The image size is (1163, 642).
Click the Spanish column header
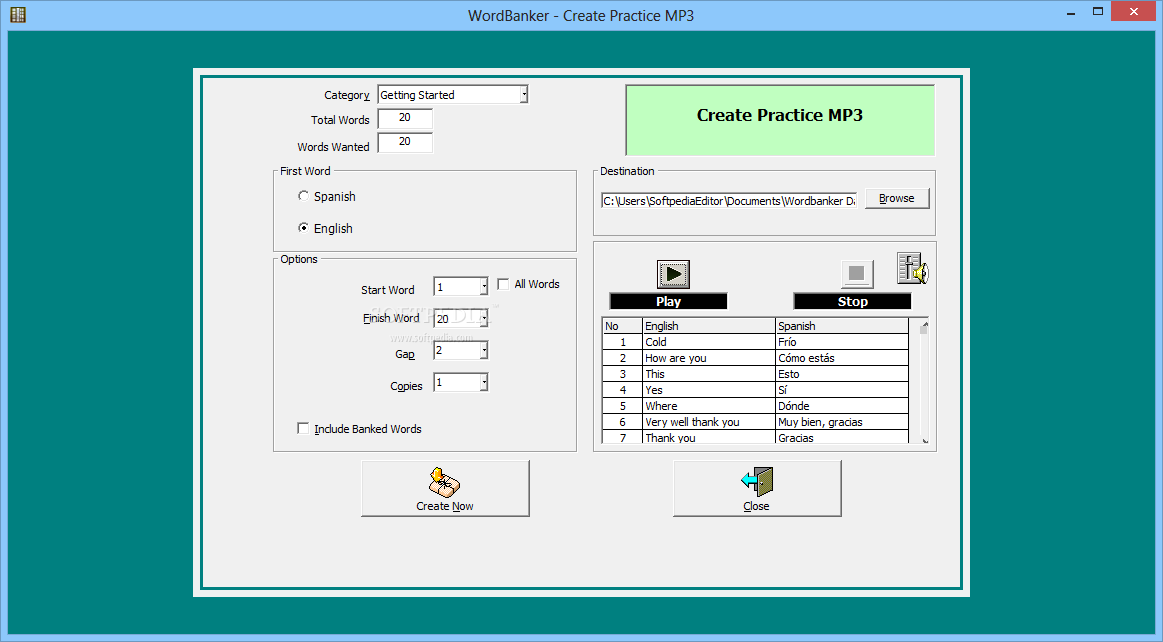(x=842, y=325)
